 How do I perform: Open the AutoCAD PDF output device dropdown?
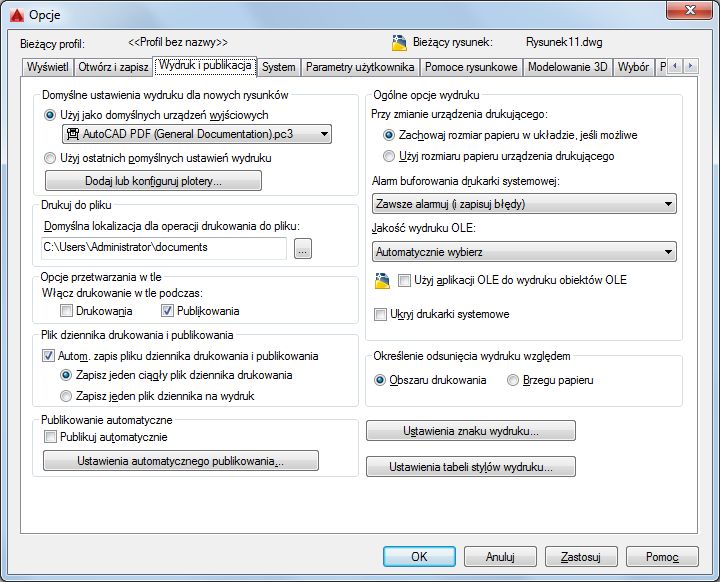(x=197, y=134)
